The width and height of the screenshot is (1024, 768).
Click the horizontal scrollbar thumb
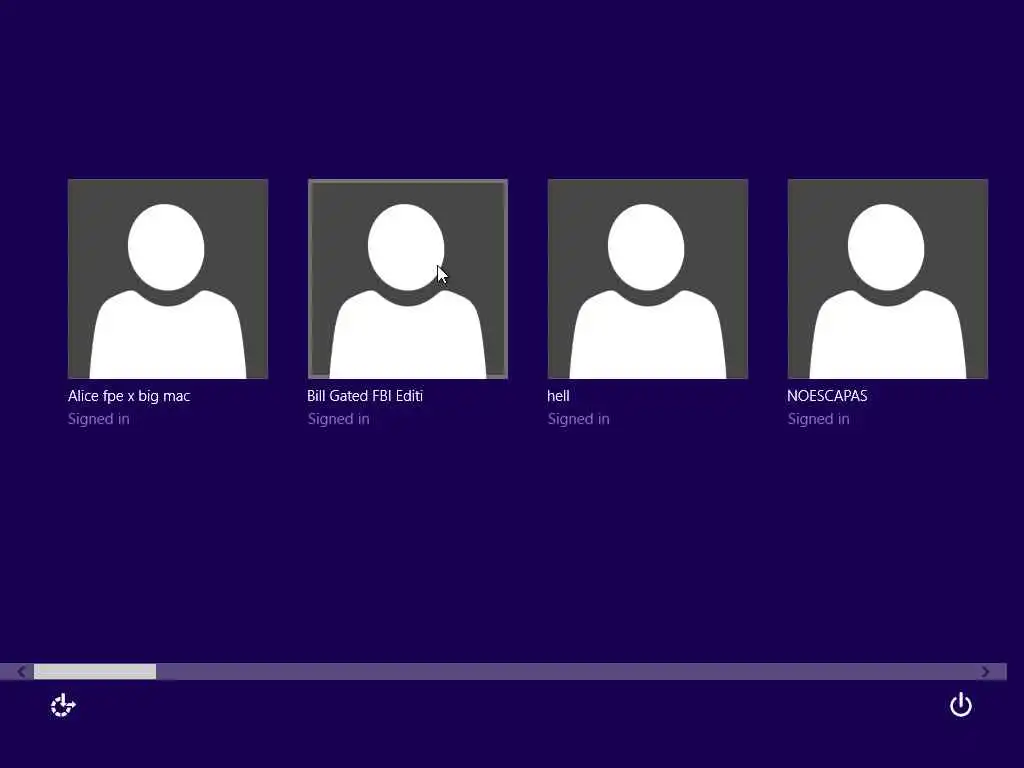coord(95,671)
